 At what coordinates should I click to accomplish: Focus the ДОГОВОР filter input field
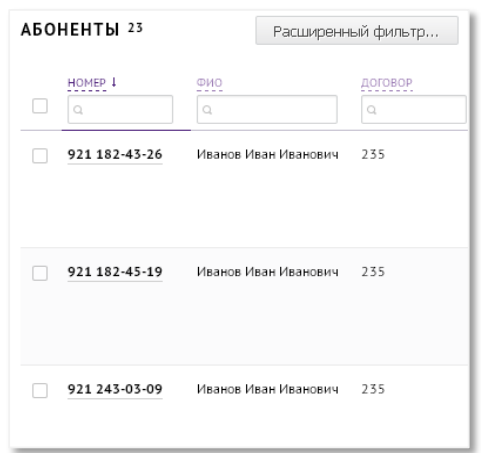pos(414,110)
